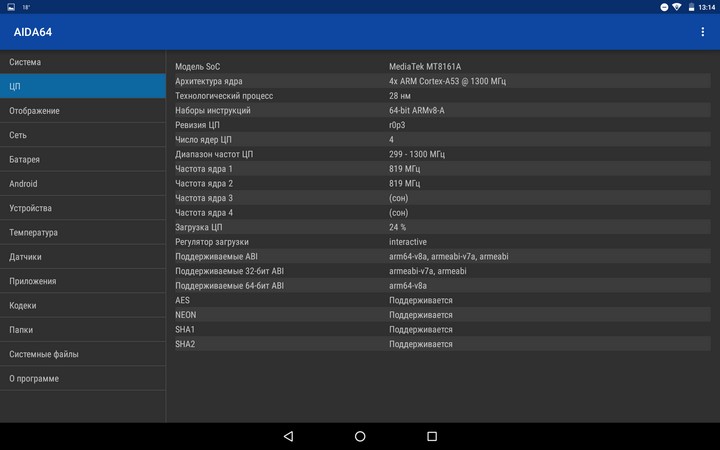The image size is (720, 450).
Task: Select the SHA2 row label
Action: pyautogui.click(x=185, y=344)
